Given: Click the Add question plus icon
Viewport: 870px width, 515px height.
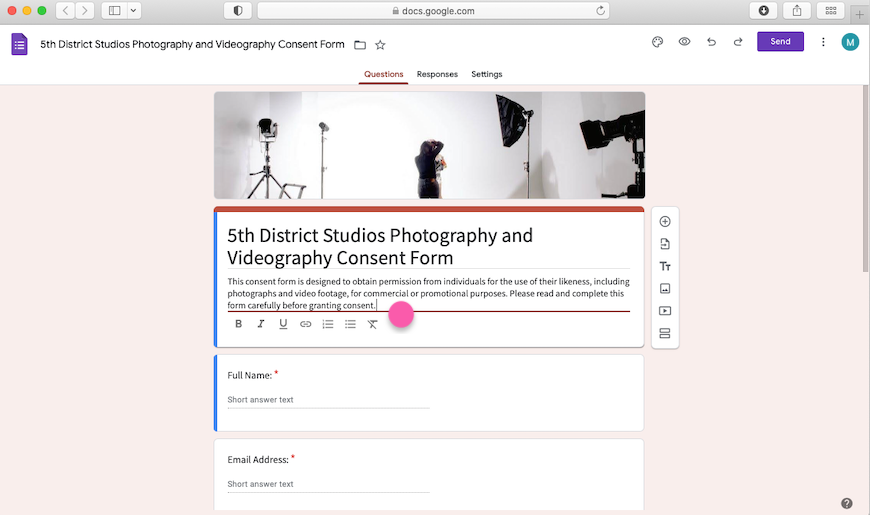Looking at the screenshot, I should pyautogui.click(x=665, y=222).
